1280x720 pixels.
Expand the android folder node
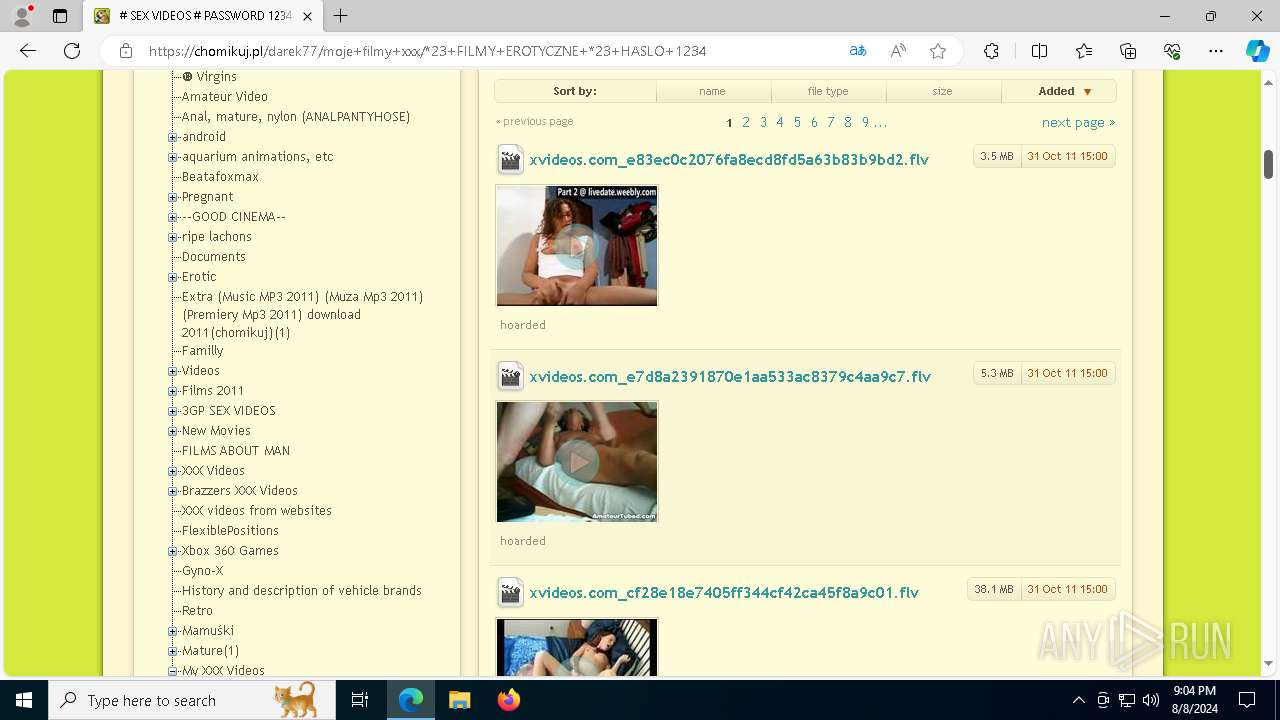(x=172, y=137)
